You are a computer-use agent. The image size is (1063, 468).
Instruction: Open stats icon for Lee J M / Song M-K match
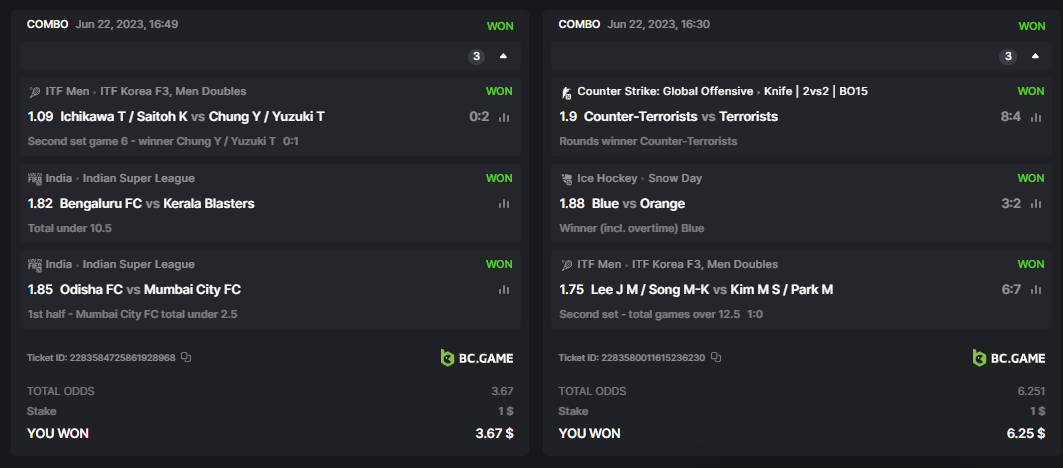1036,290
